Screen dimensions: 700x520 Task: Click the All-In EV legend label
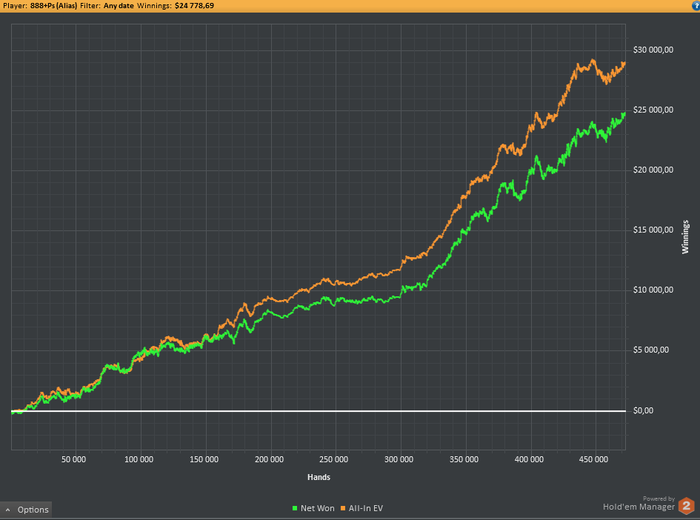pyautogui.click(x=366, y=508)
